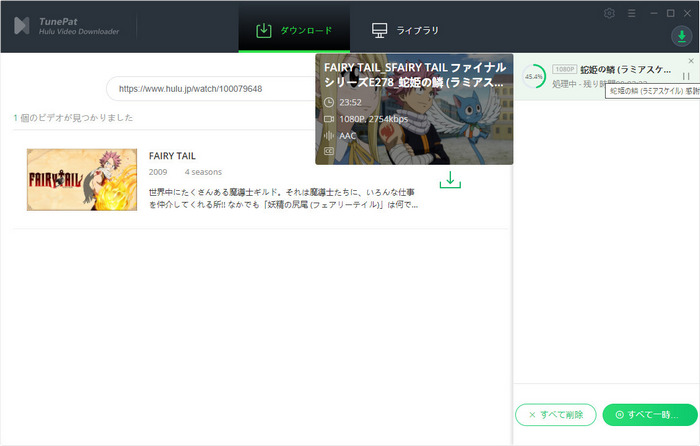700x446 pixels.
Task: Click the FAIRY TAIL description text
Action: click(x=283, y=198)
